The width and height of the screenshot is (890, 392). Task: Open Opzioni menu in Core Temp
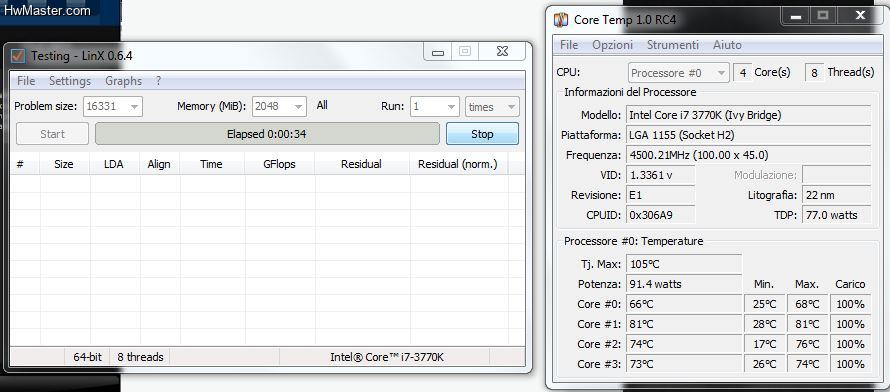[612, 44]
